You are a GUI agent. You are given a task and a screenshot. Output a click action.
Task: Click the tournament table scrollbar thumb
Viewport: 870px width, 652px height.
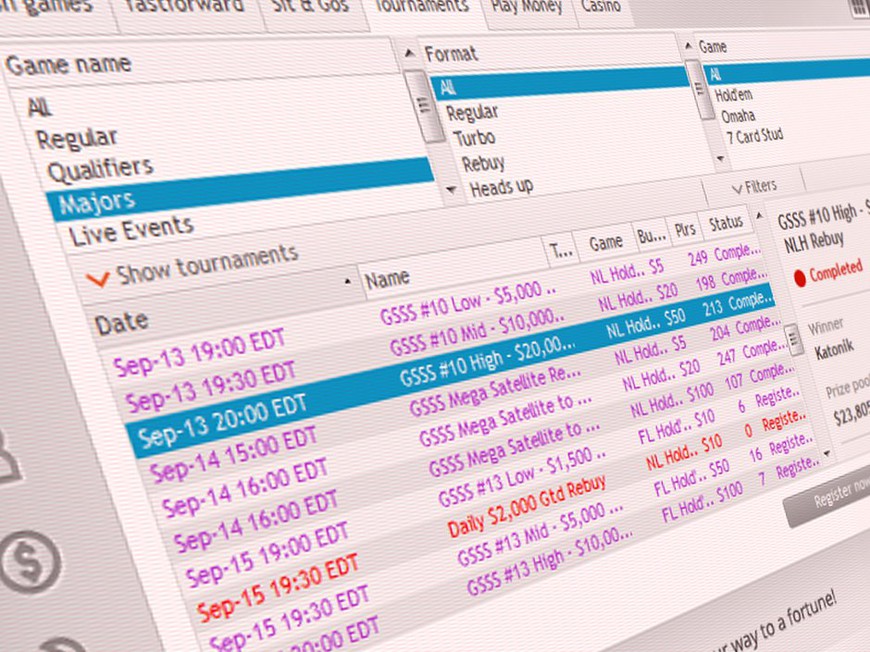[795, 340]
